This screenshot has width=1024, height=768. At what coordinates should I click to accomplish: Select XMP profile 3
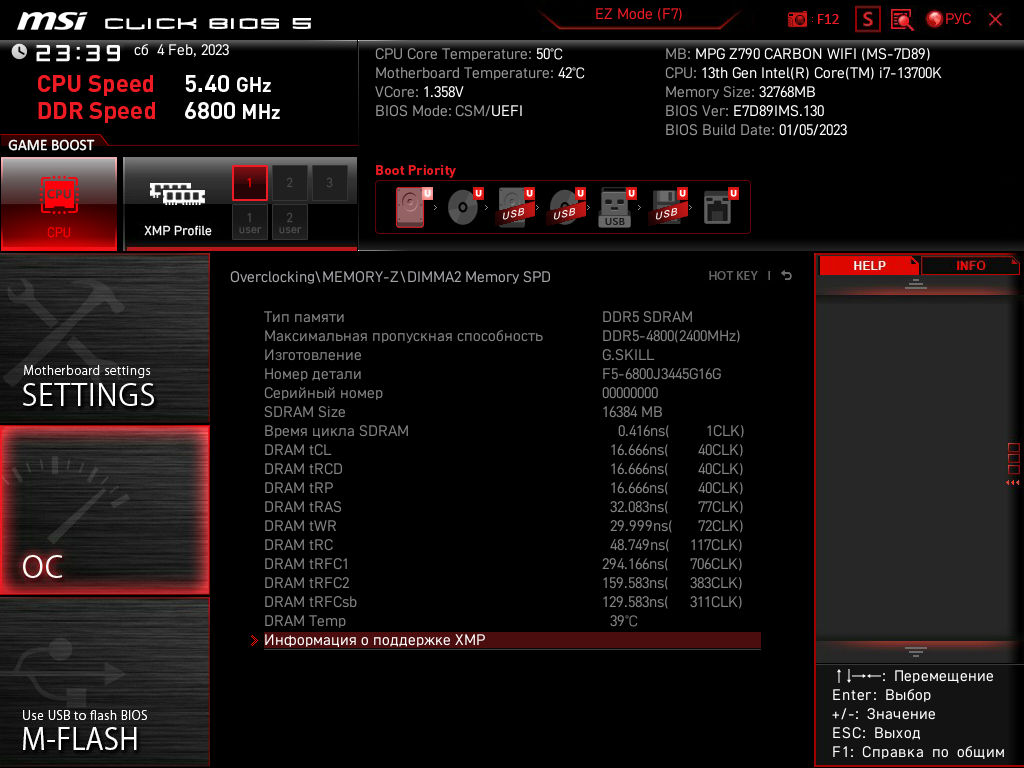coord(329,183)
